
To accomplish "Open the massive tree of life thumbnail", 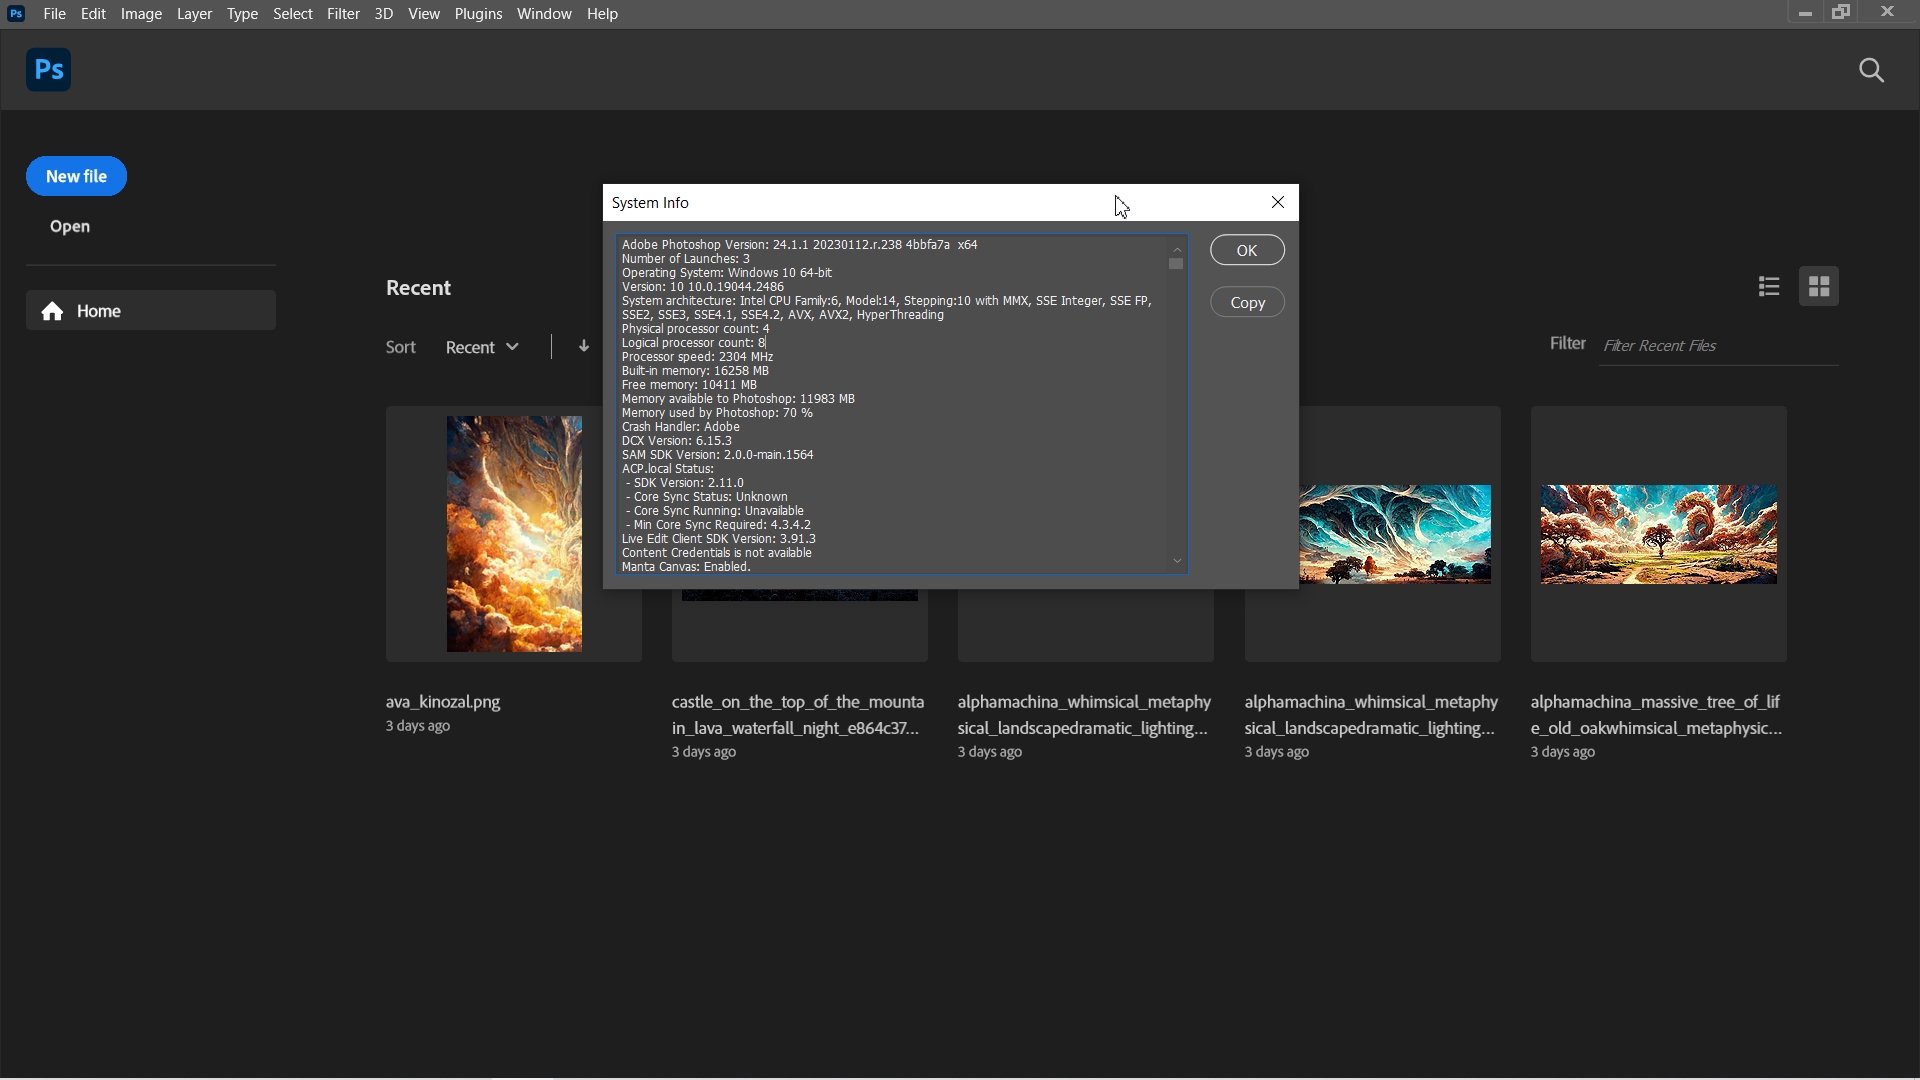I will [x=1658, y=534].
